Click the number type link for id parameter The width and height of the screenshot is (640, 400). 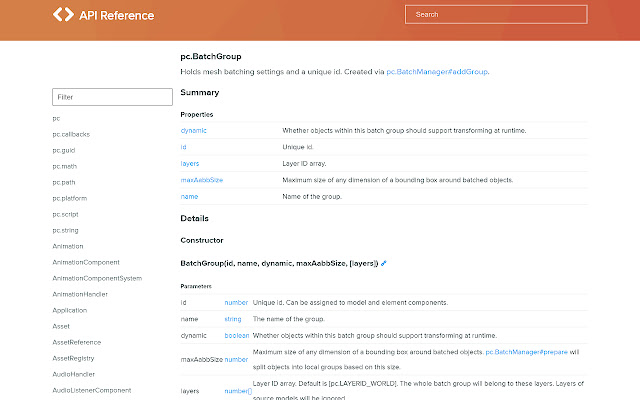click(x=236, y=302)
